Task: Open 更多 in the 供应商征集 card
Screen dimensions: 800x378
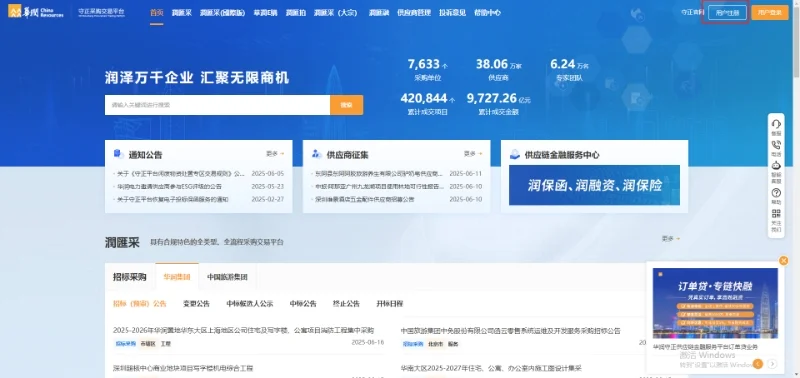Action: (473, 154)
